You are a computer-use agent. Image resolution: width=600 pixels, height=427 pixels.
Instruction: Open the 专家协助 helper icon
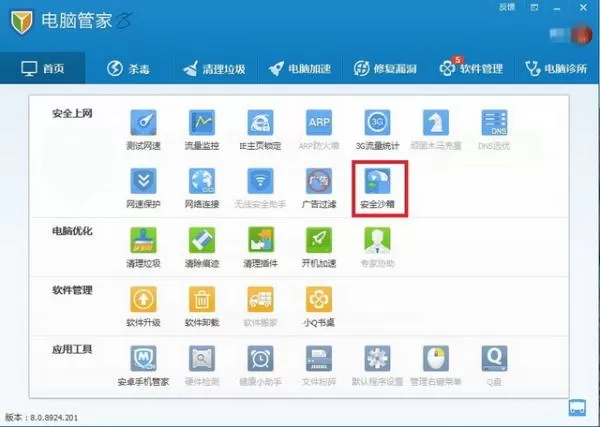pyautogui.click(x=377, y=240)
